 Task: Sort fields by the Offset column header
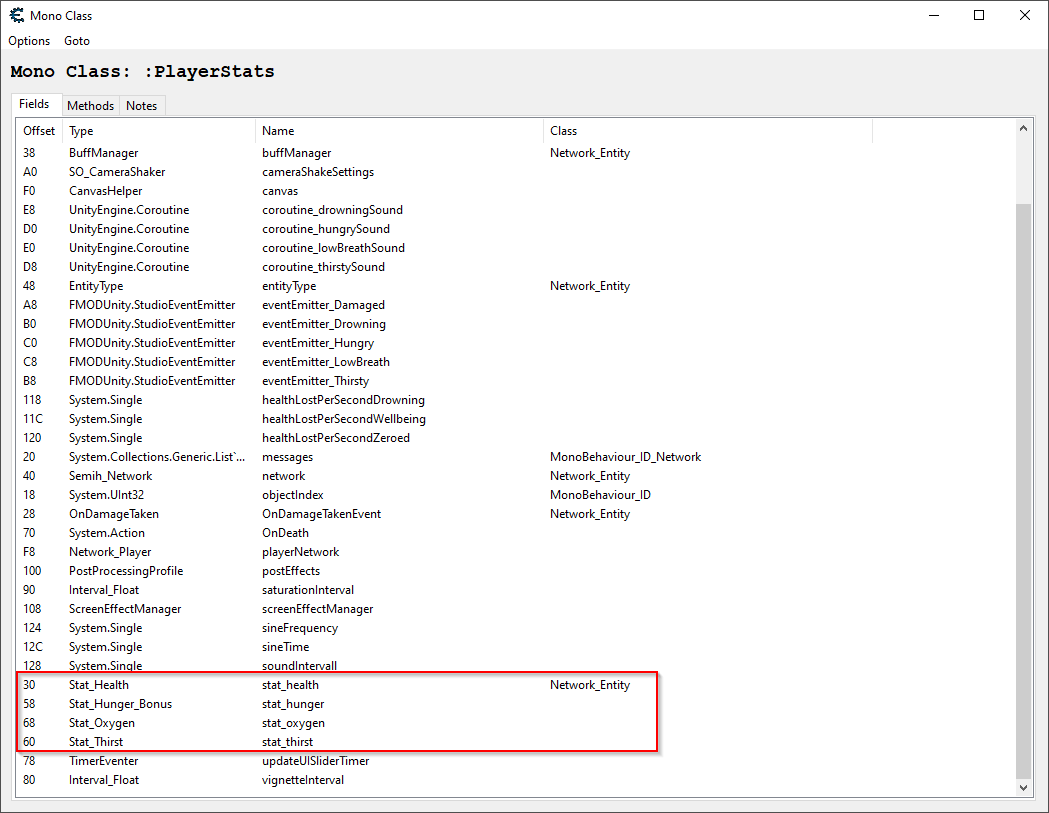click(38, 130)
